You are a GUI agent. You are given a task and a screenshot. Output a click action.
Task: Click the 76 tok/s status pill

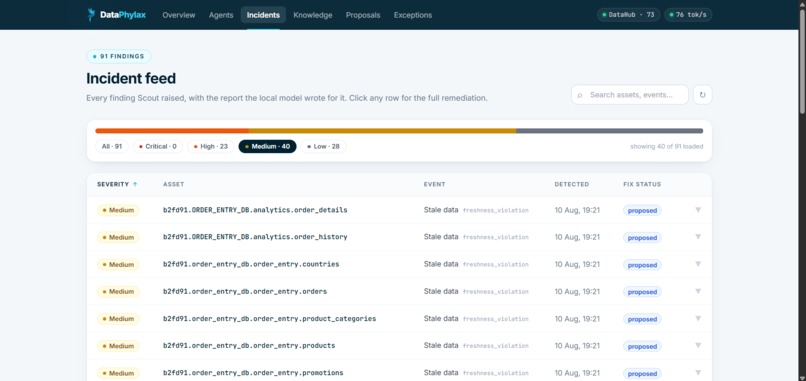pos(688,15)
